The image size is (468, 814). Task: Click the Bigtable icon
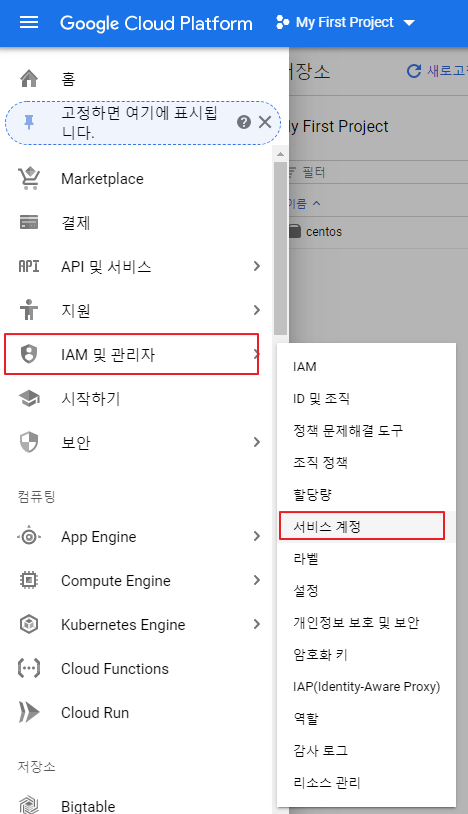(29, 805)
